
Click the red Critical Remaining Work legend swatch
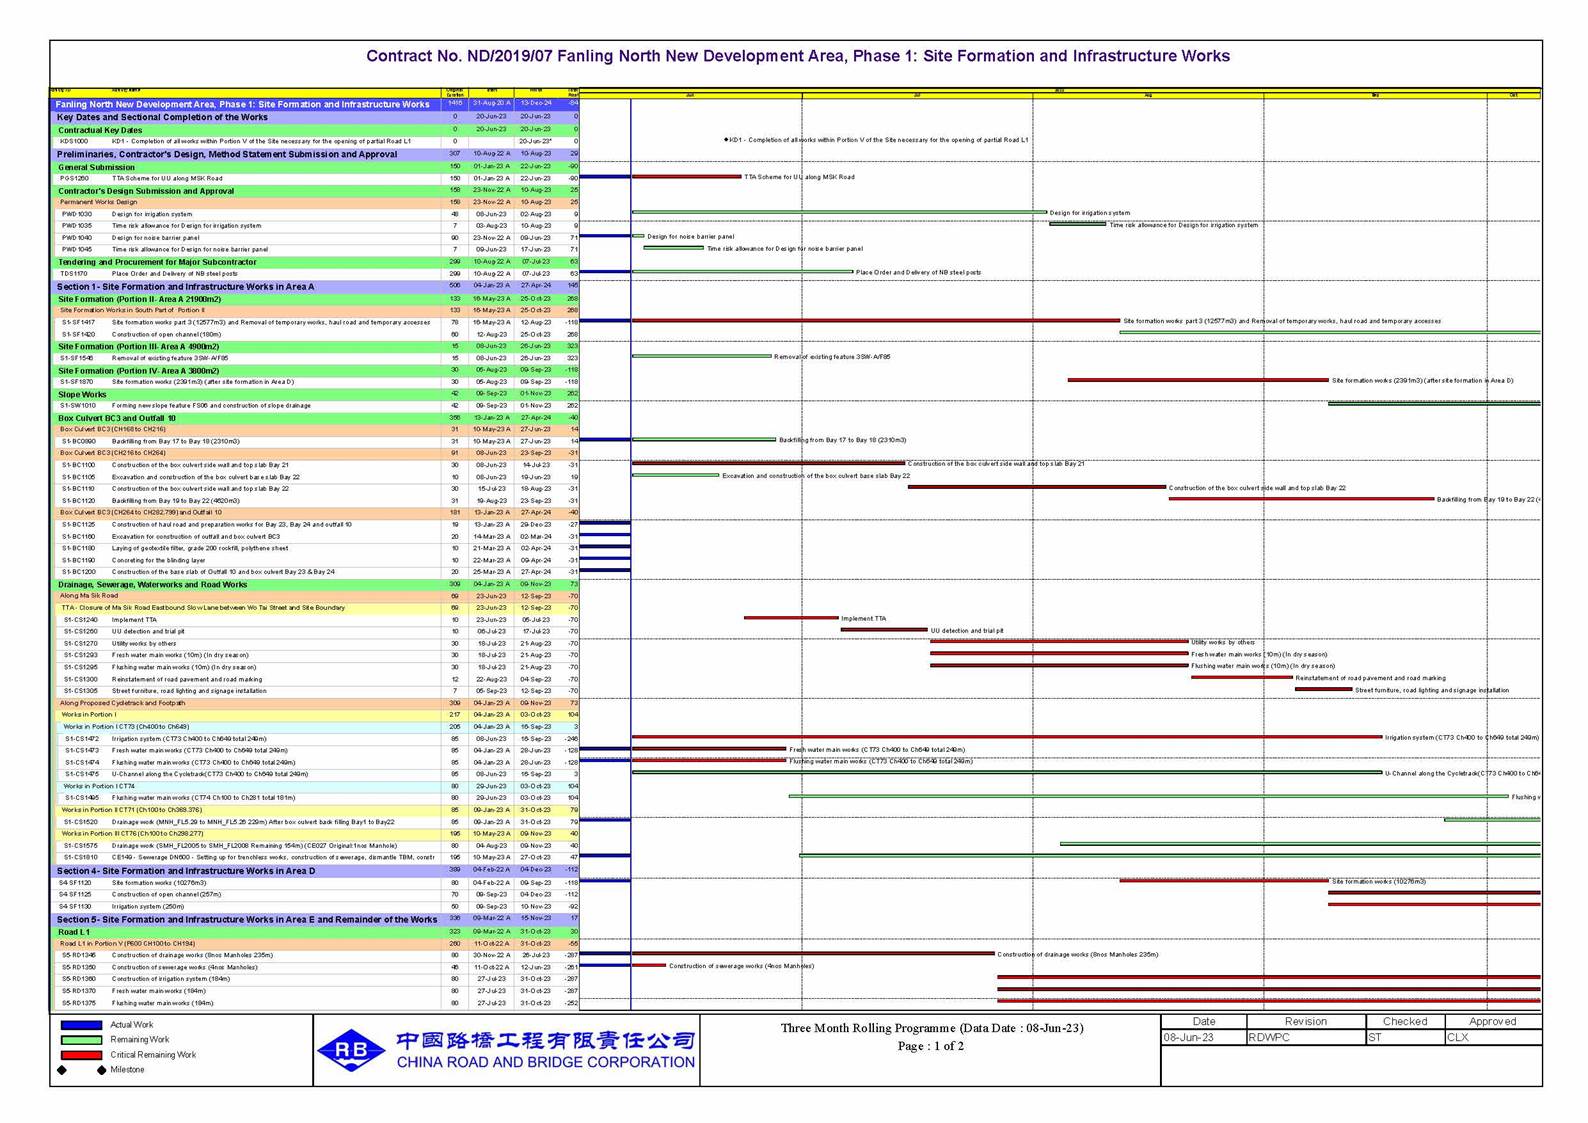pyautogui.click(x=81, y=1055)
